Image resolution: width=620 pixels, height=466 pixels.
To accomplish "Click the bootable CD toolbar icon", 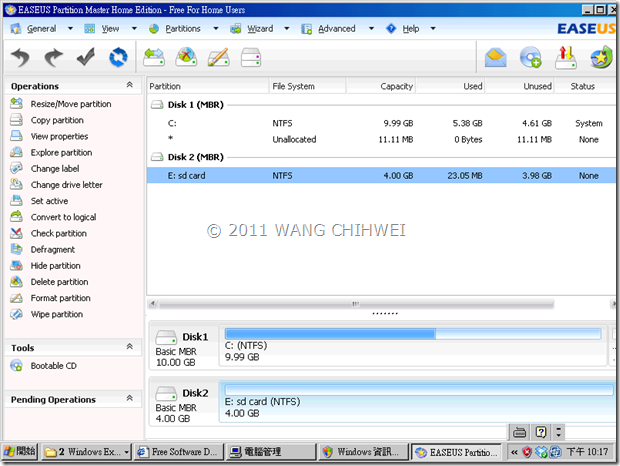I will [531, 58].
